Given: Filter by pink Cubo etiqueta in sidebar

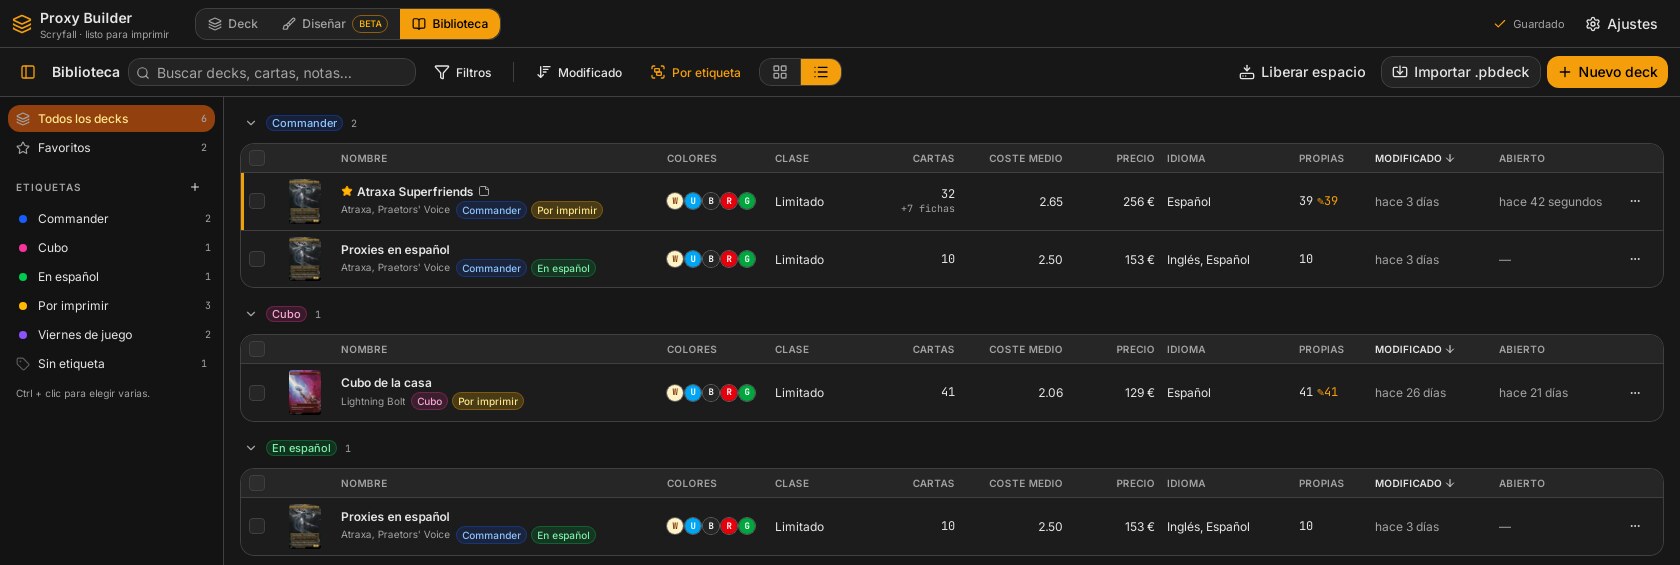Looking at the screenshot, I should 111,248.
